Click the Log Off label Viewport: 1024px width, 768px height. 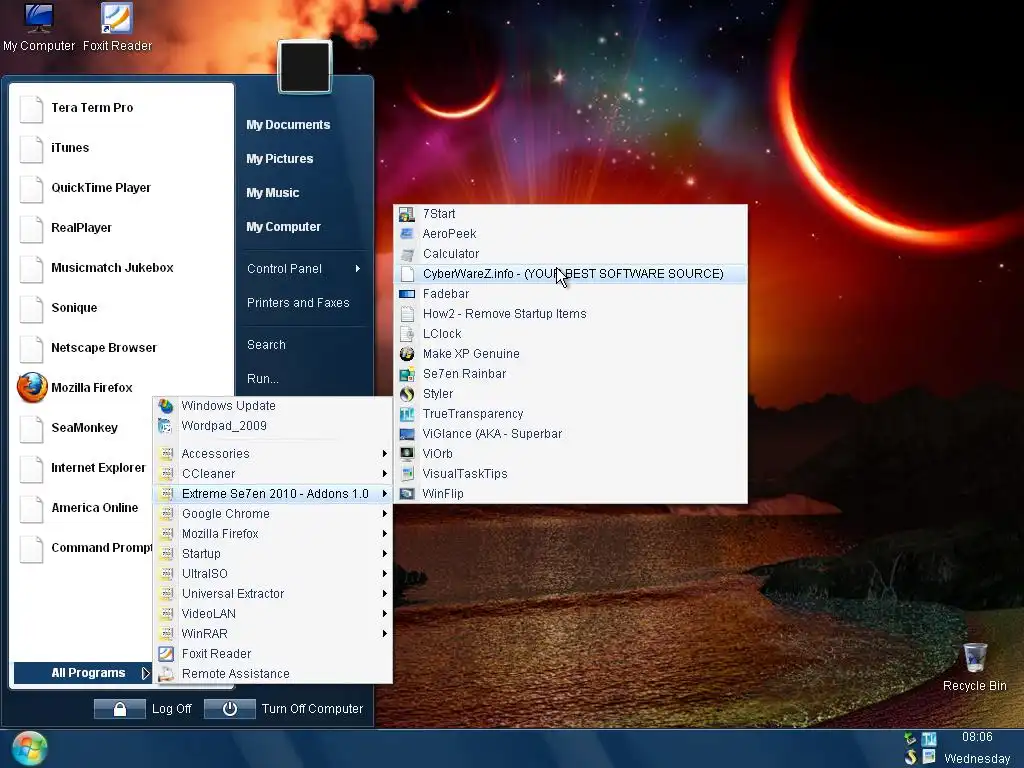172,709
